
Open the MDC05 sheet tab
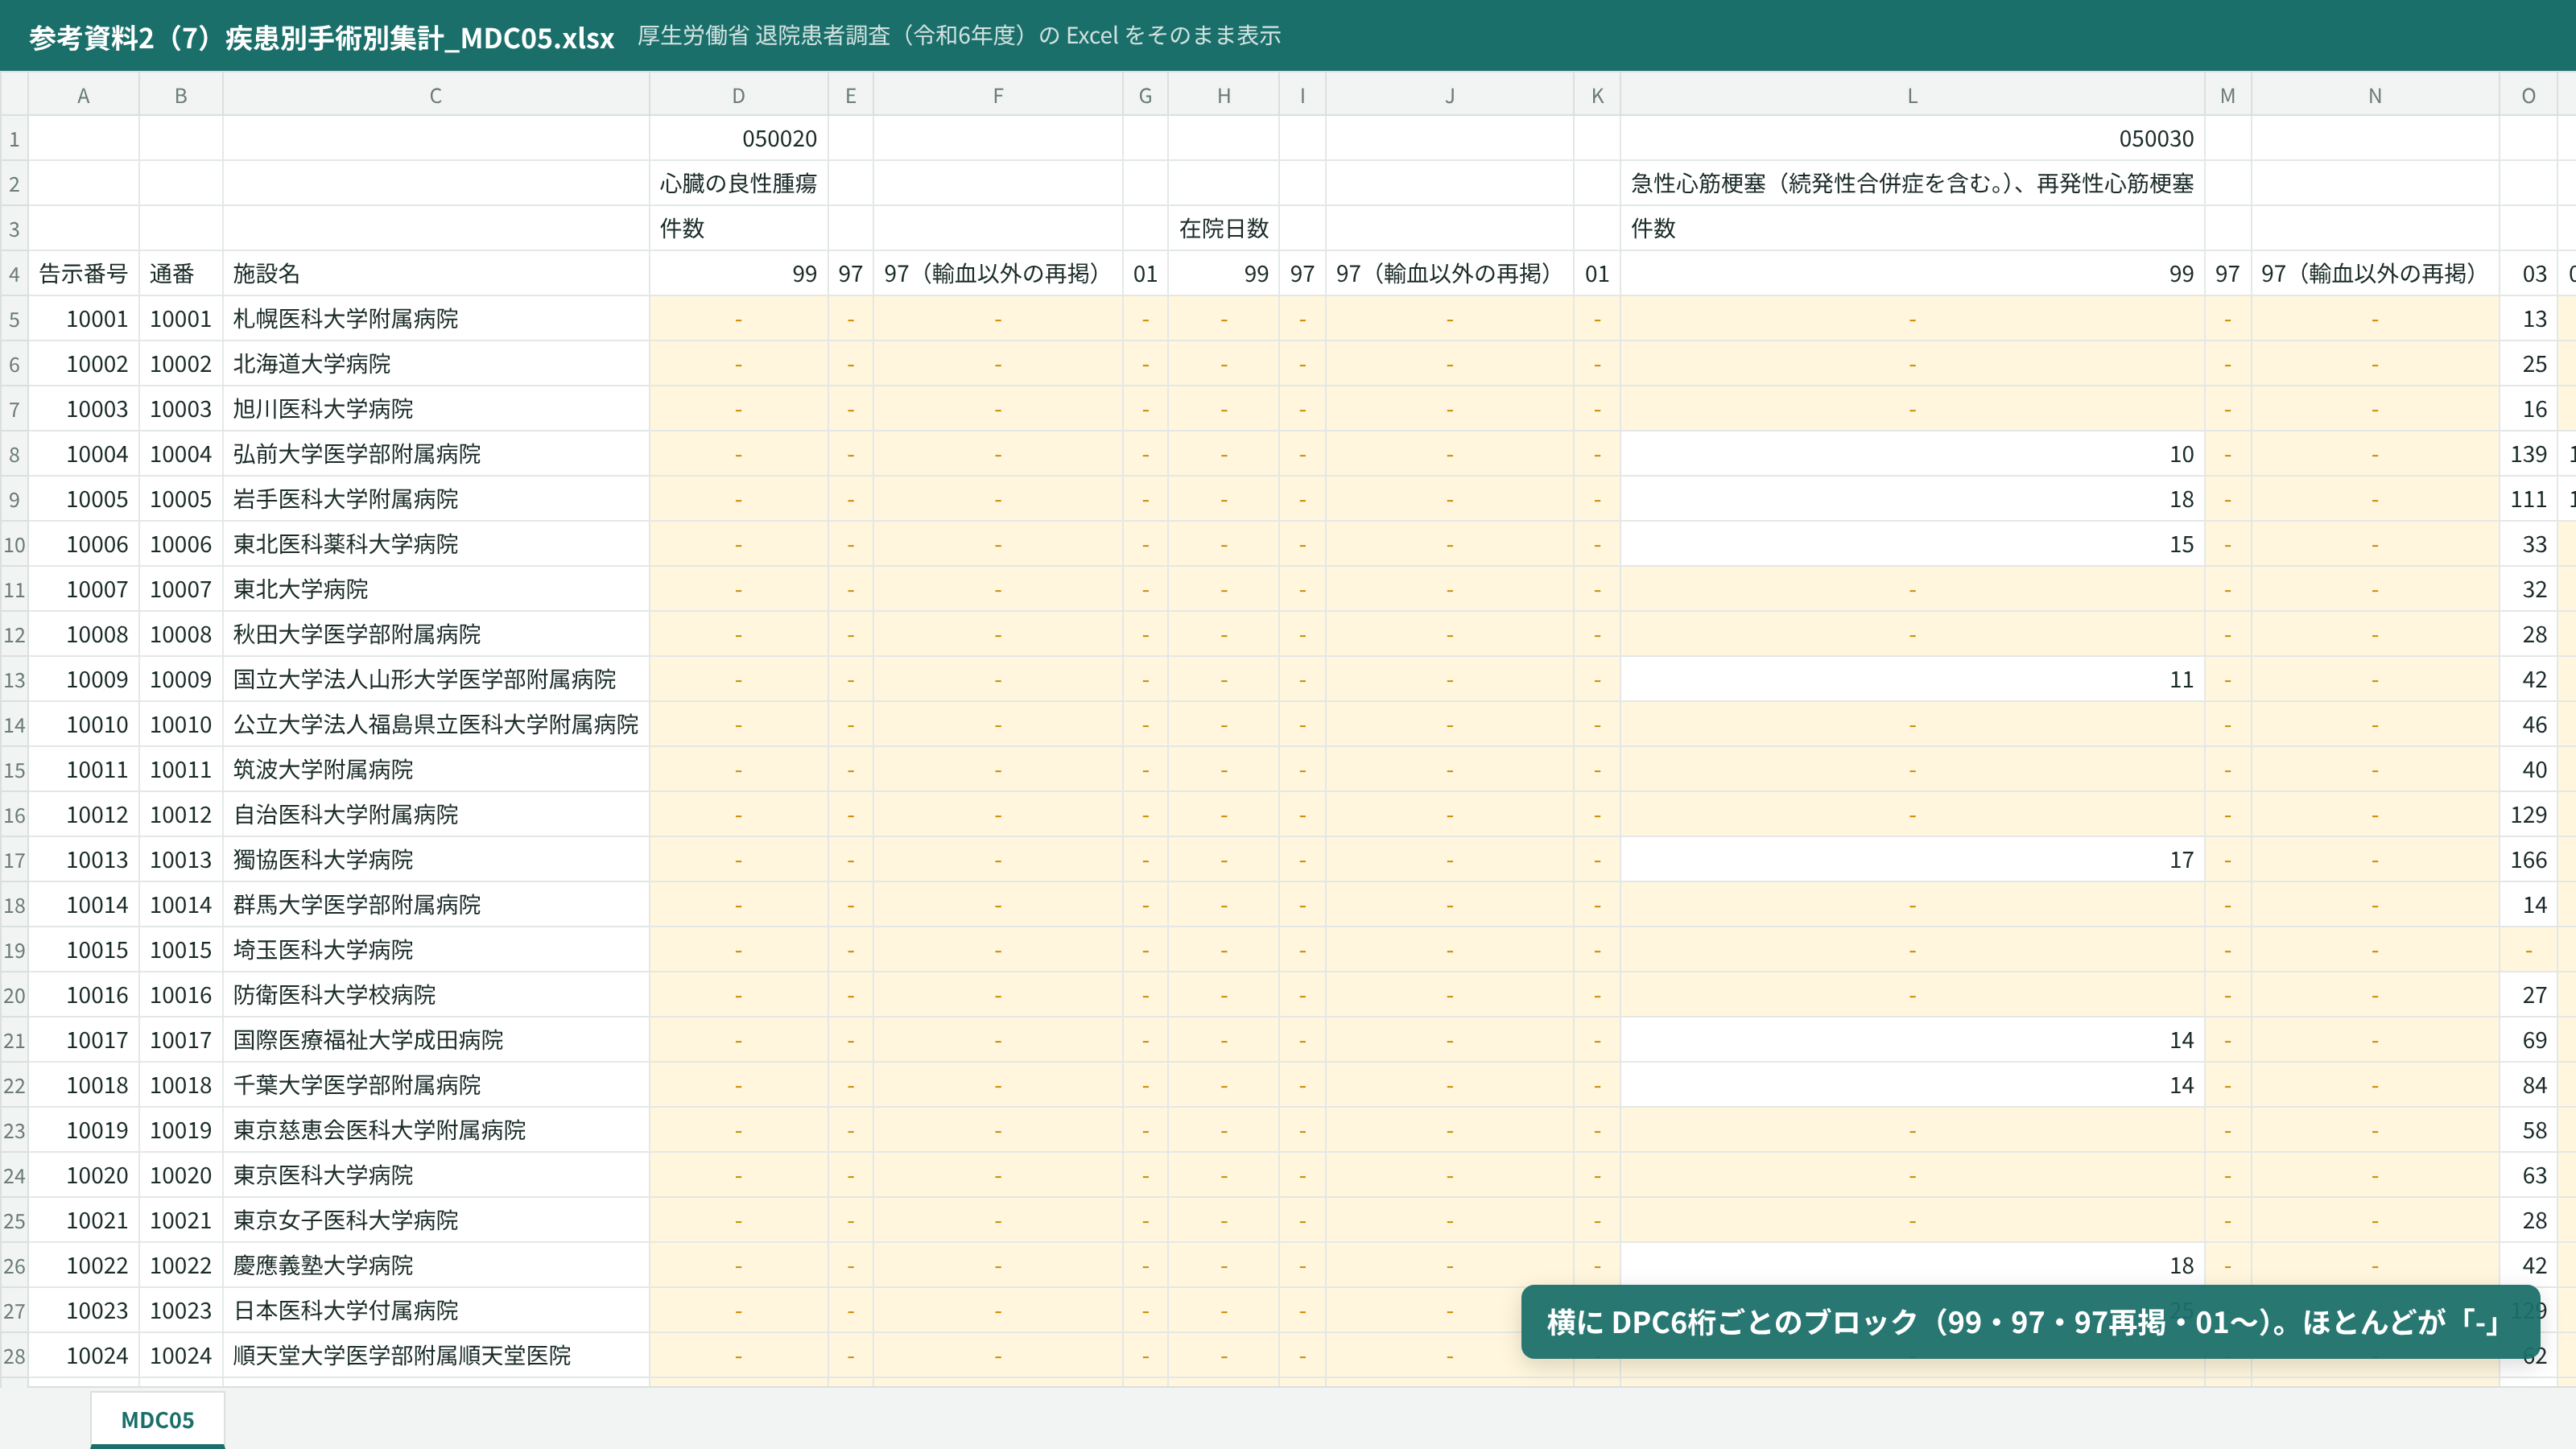coord(157,1419)
